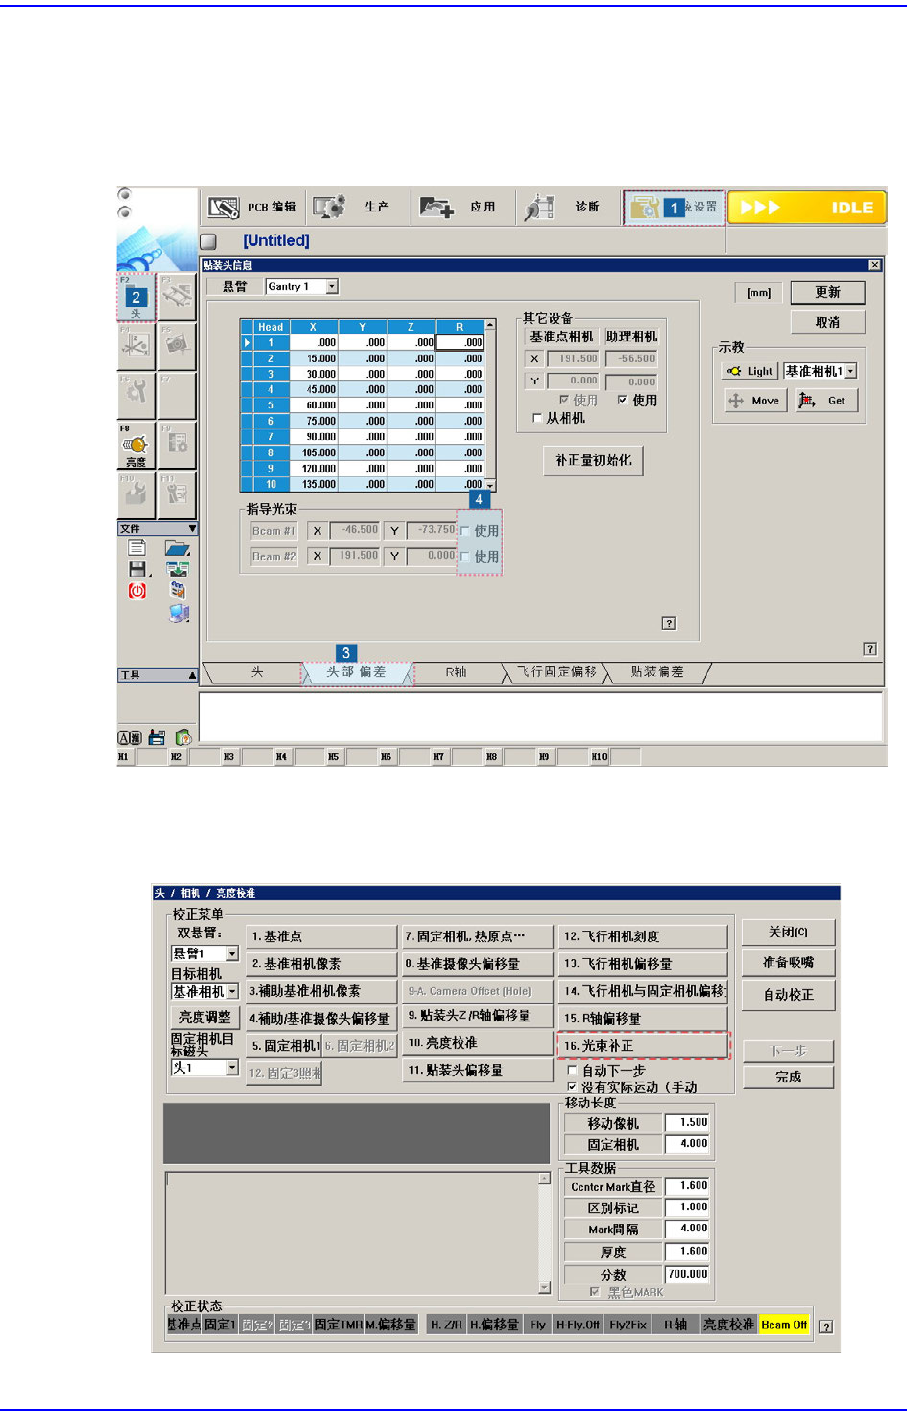Select the F4 sidebar icon
The image size is (907, 1421).
click(136, 346)
